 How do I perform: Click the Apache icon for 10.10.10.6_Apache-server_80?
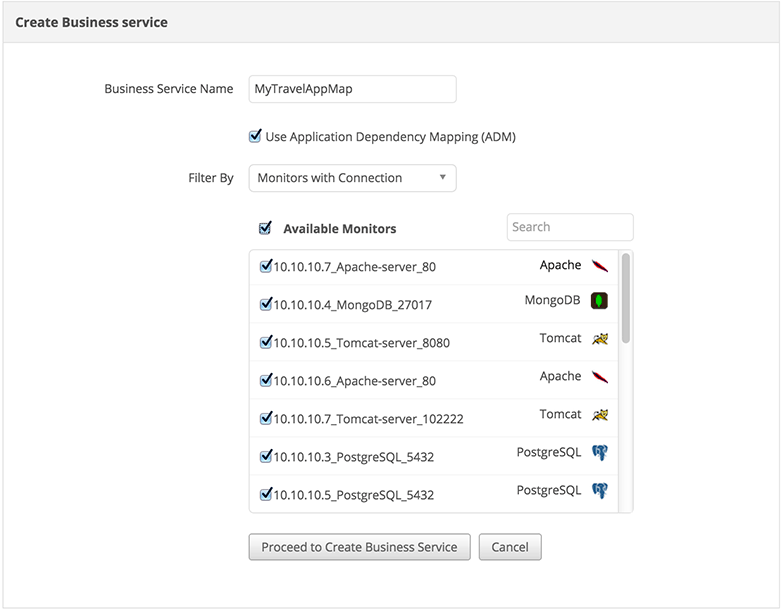click(x=600, y=377)
